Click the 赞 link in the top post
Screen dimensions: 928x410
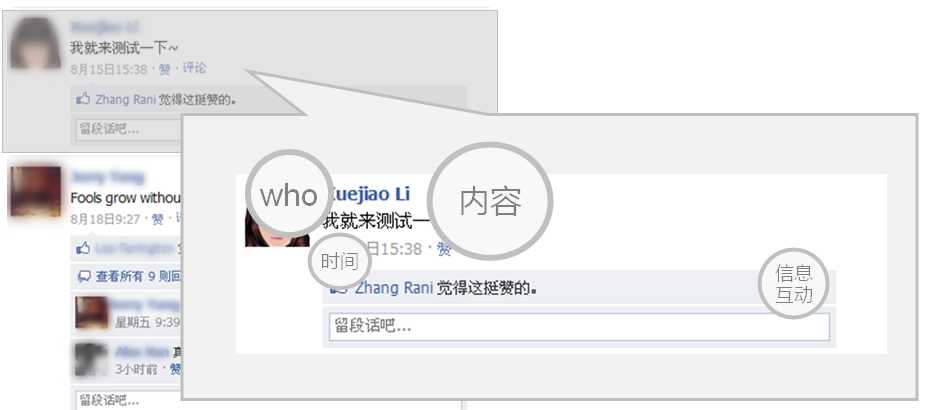(165, 69)
